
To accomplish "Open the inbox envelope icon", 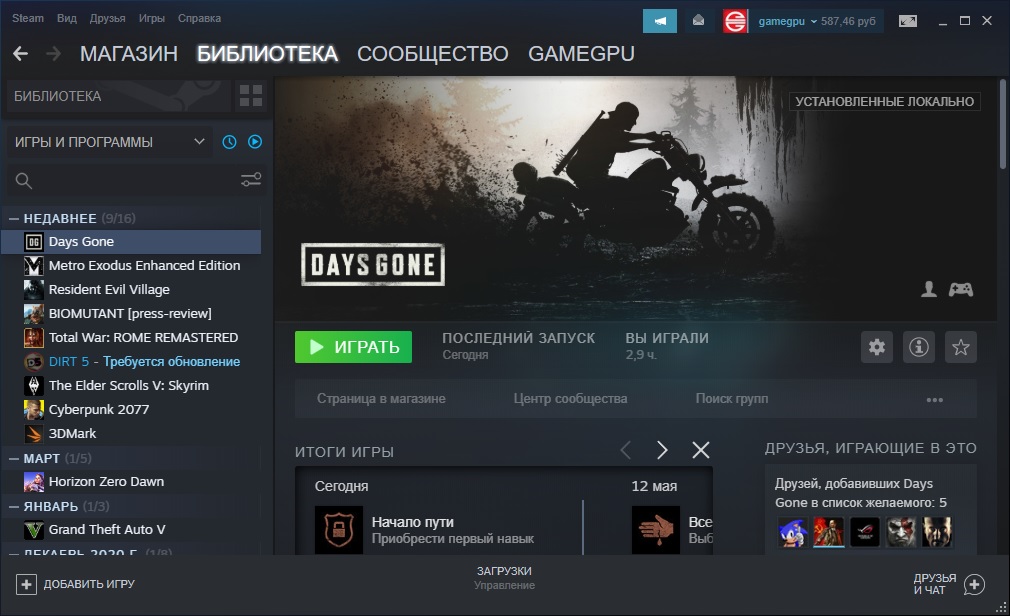I will click(698, 21).
